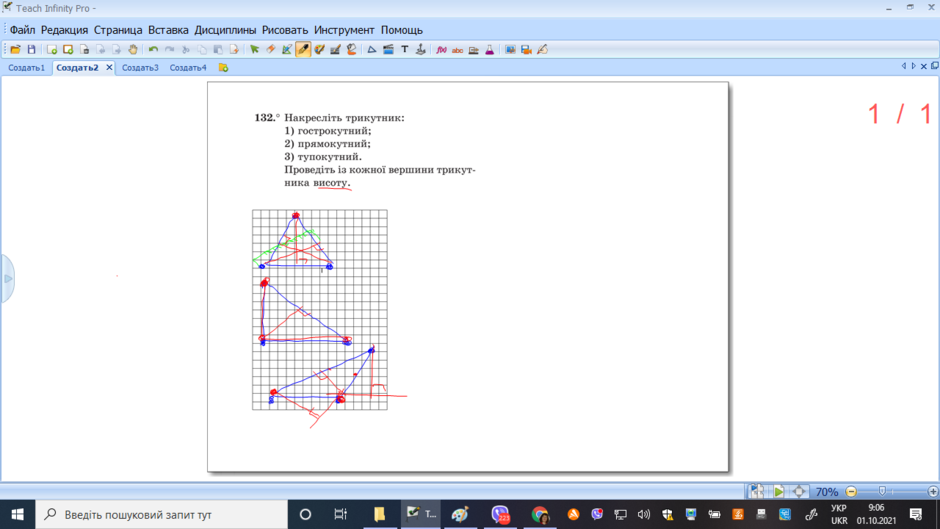Expand the left side panel arrow

pyautogui.click(x=7, y=279)
